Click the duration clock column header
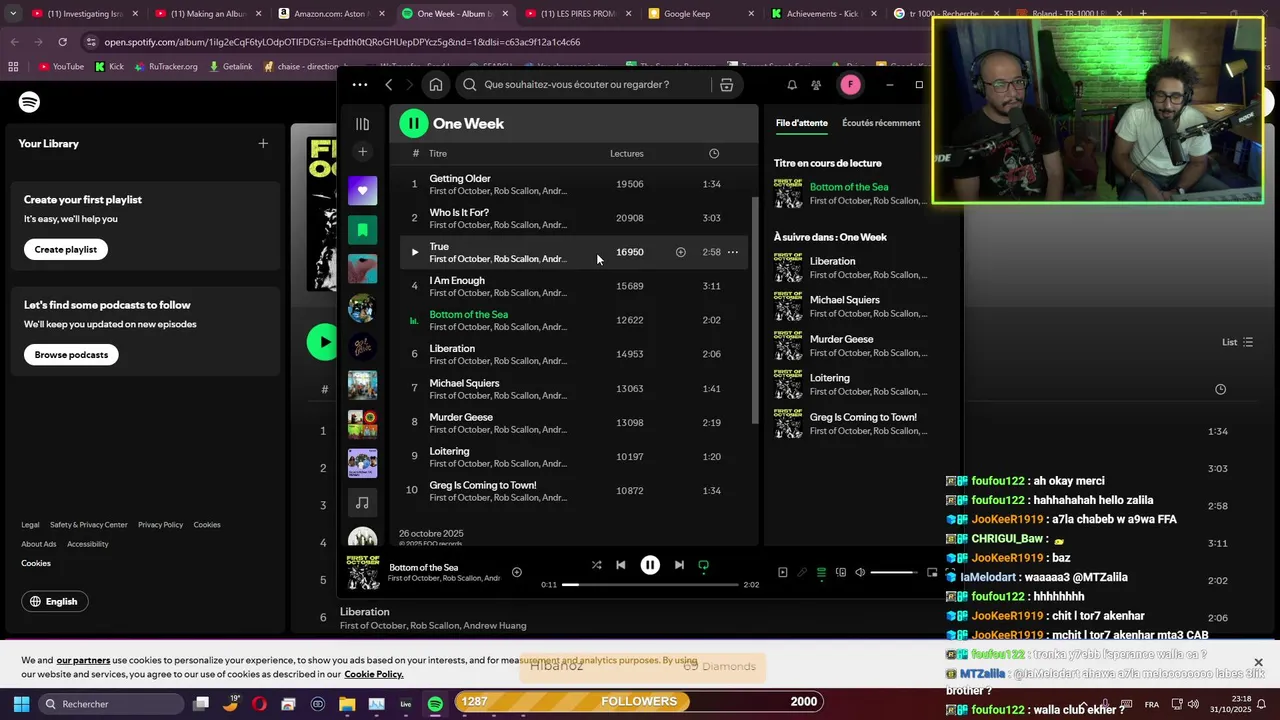 point(714,153)
